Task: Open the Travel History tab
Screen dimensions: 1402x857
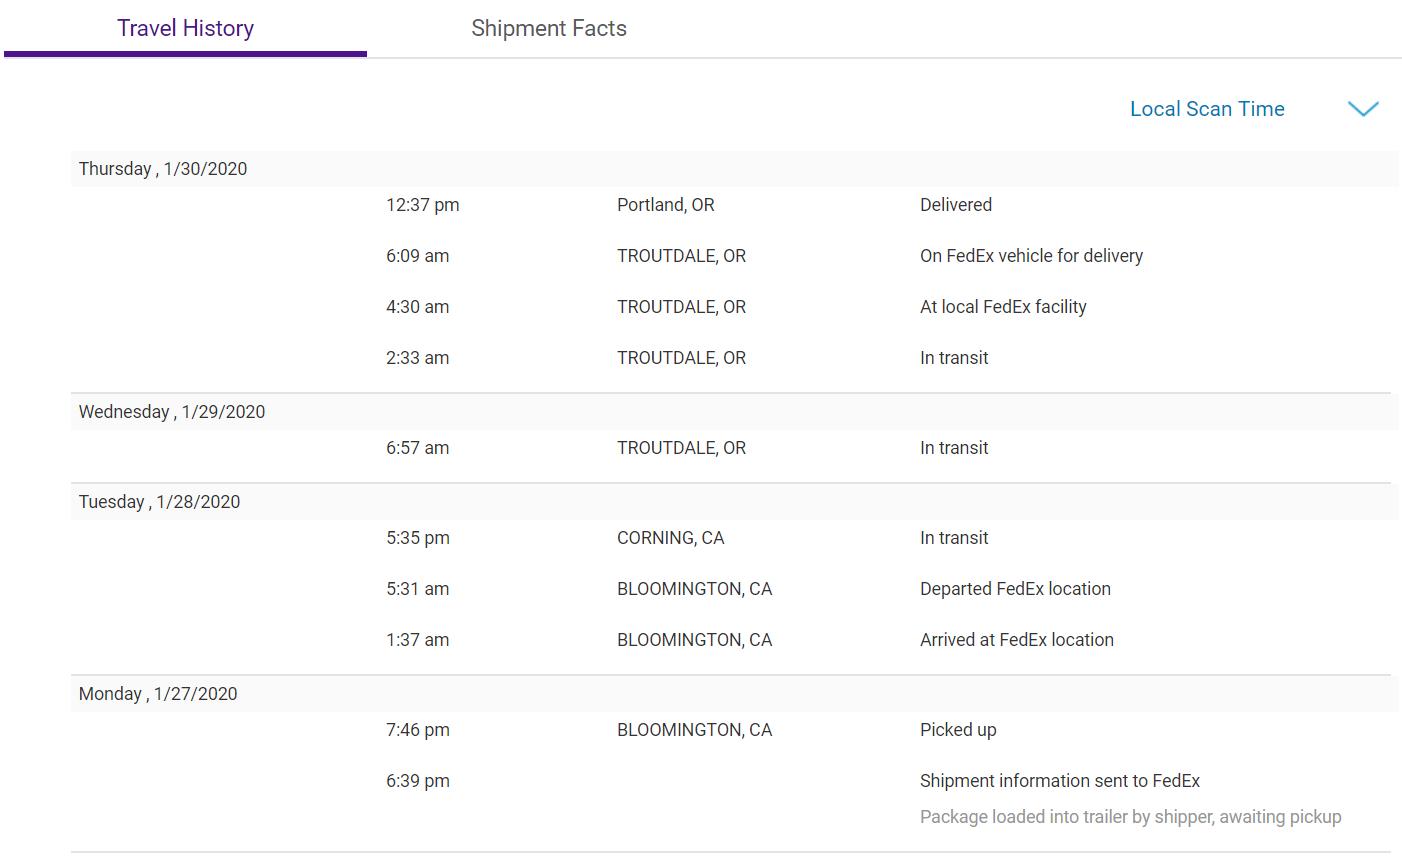Action: point(185,28)
